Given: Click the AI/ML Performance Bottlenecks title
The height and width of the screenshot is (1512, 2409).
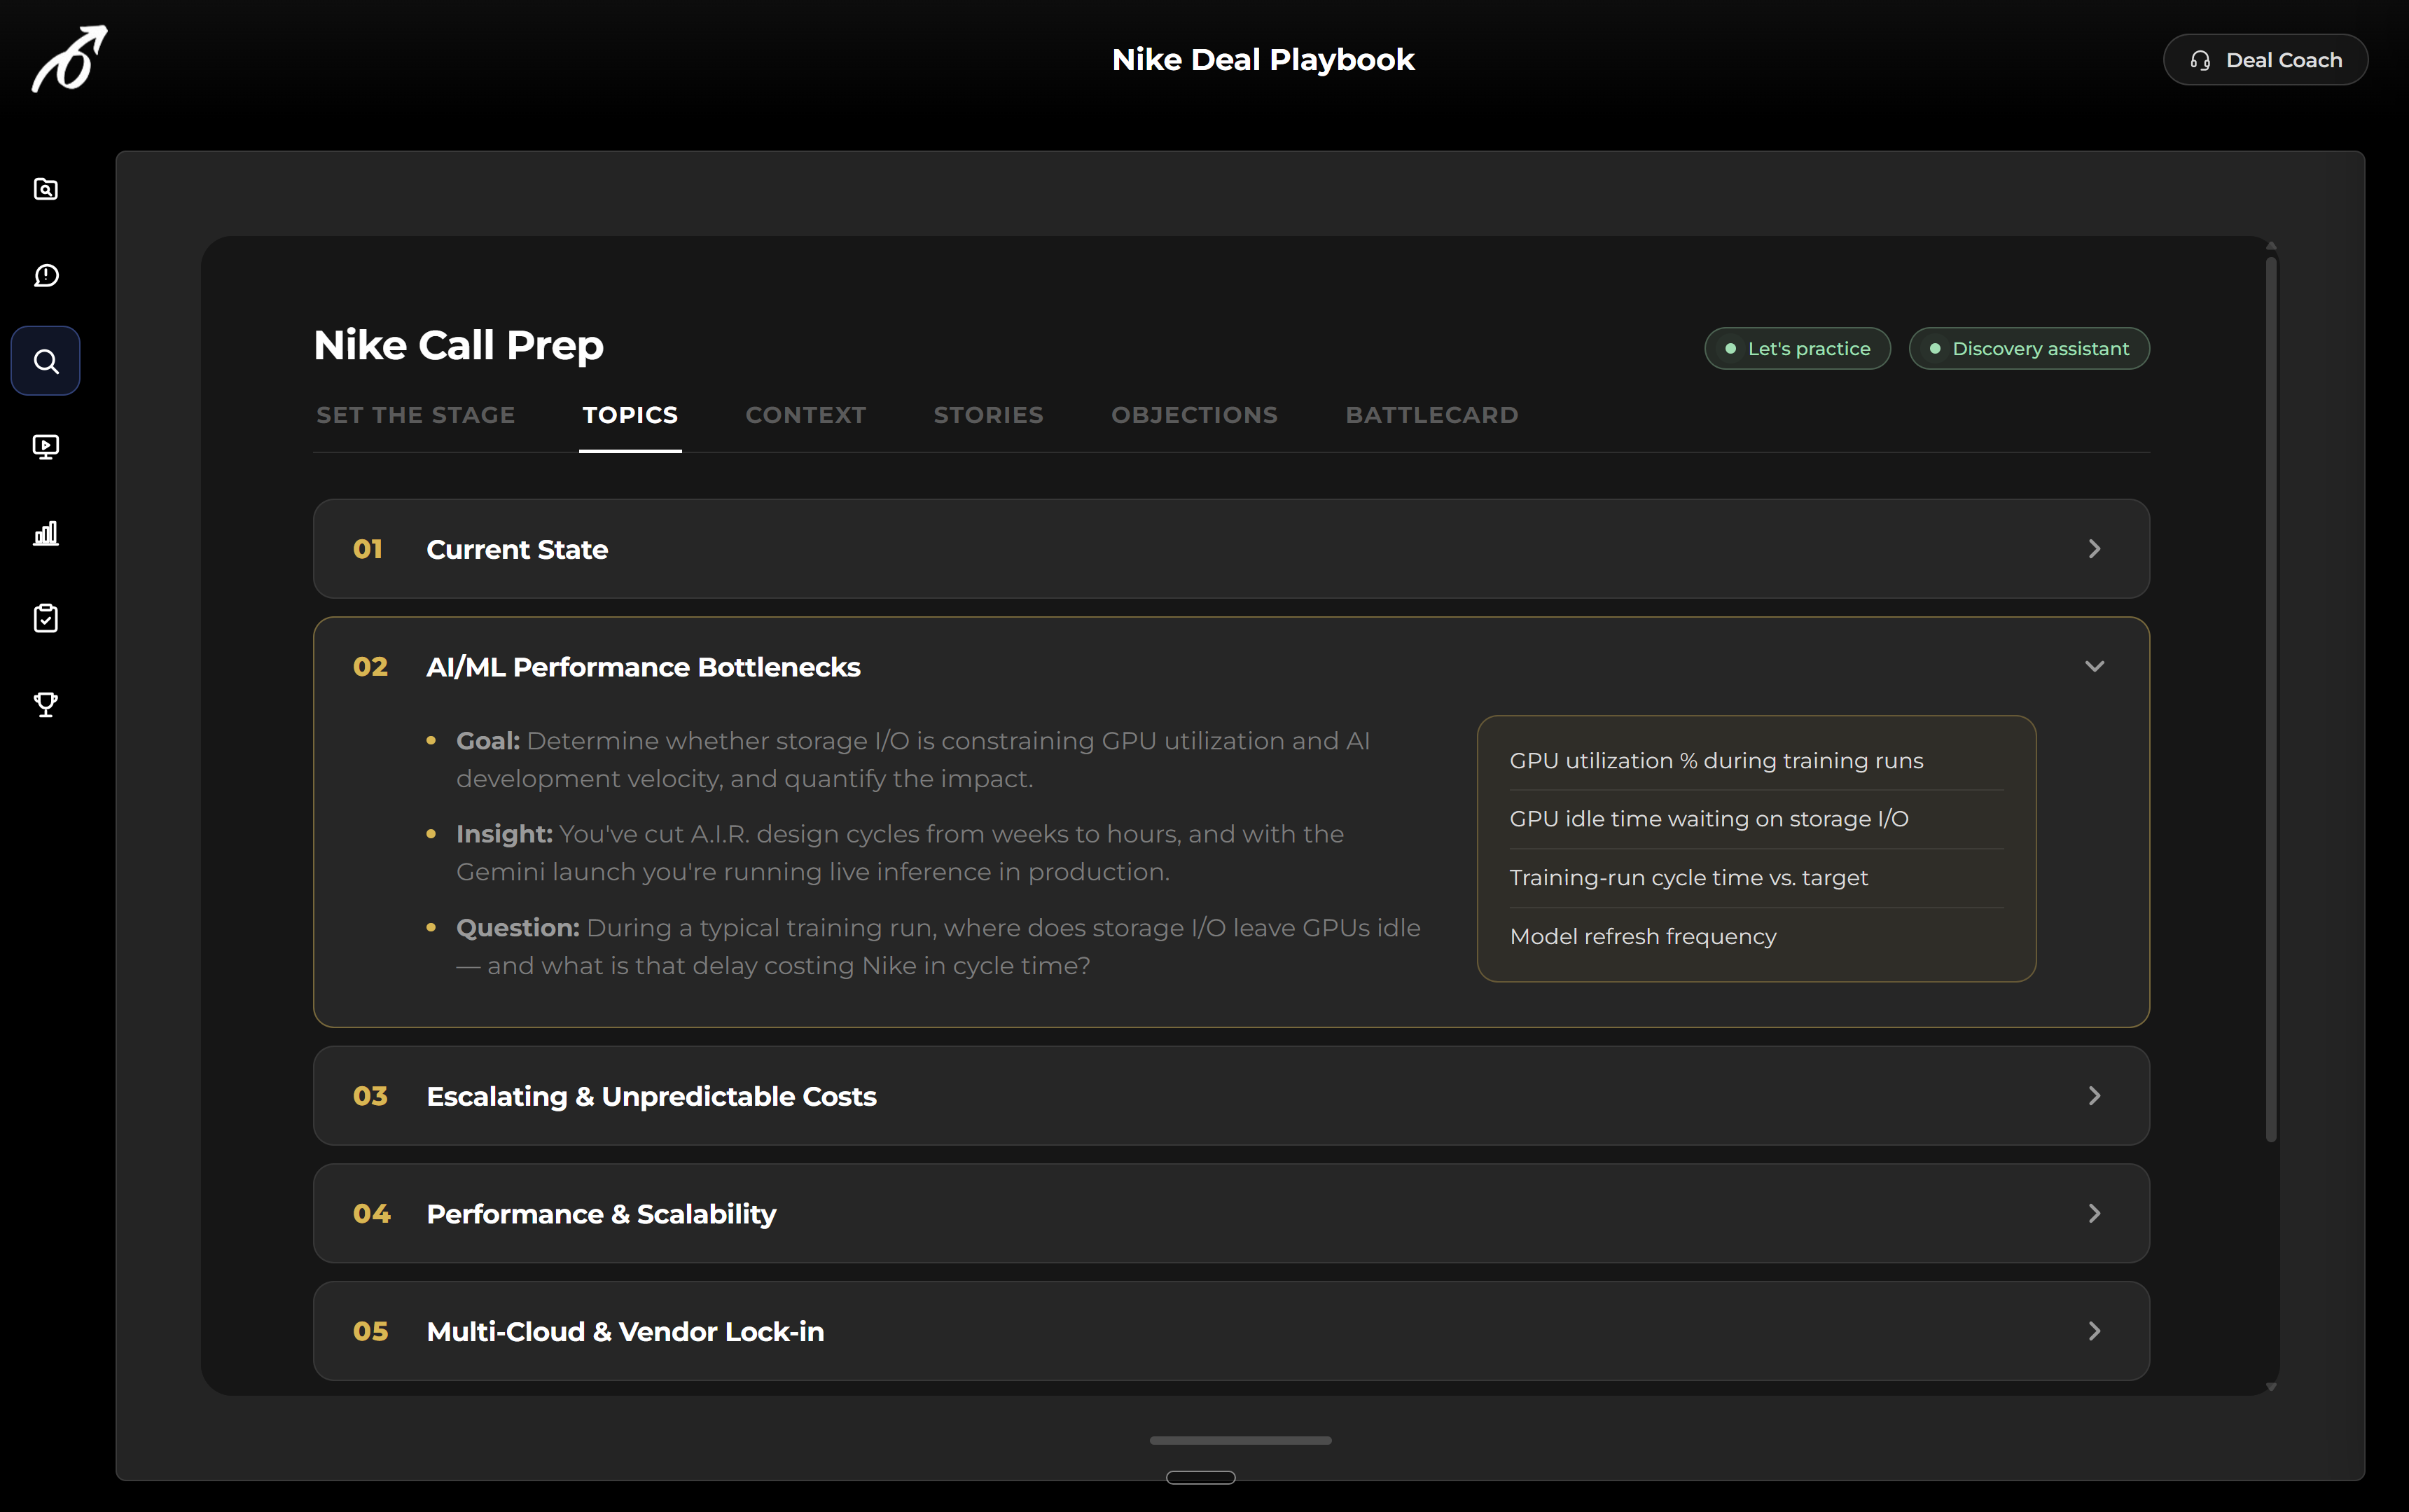Looking at the screenshot, I should click(643, 667).
